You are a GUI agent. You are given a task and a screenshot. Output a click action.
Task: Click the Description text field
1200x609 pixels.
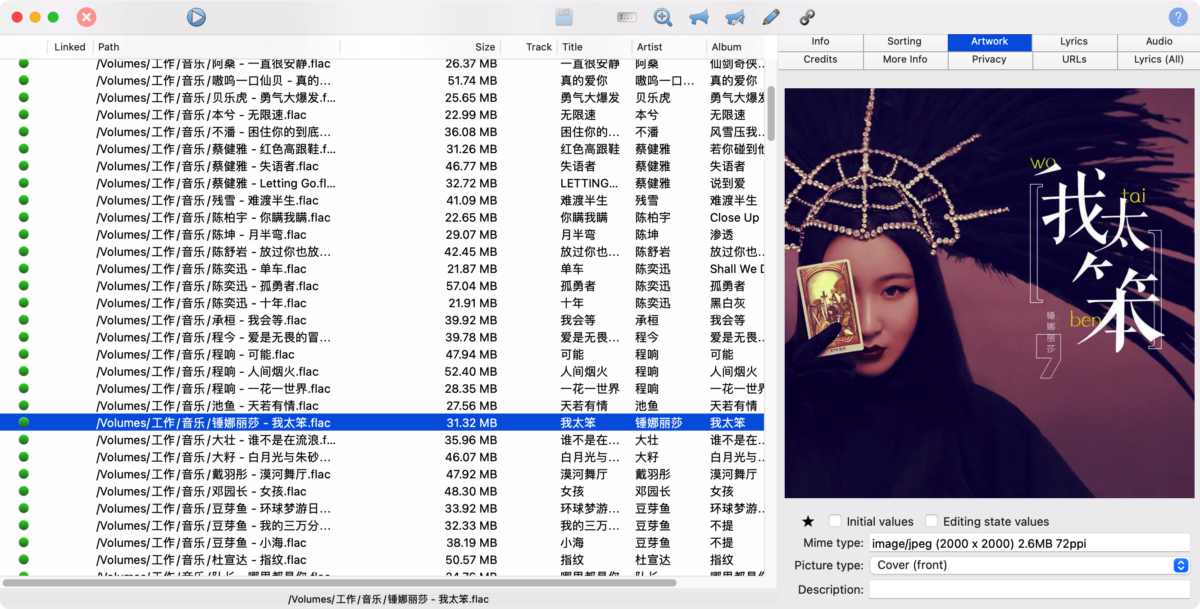pyautogui.click(x=1028, y=590)
